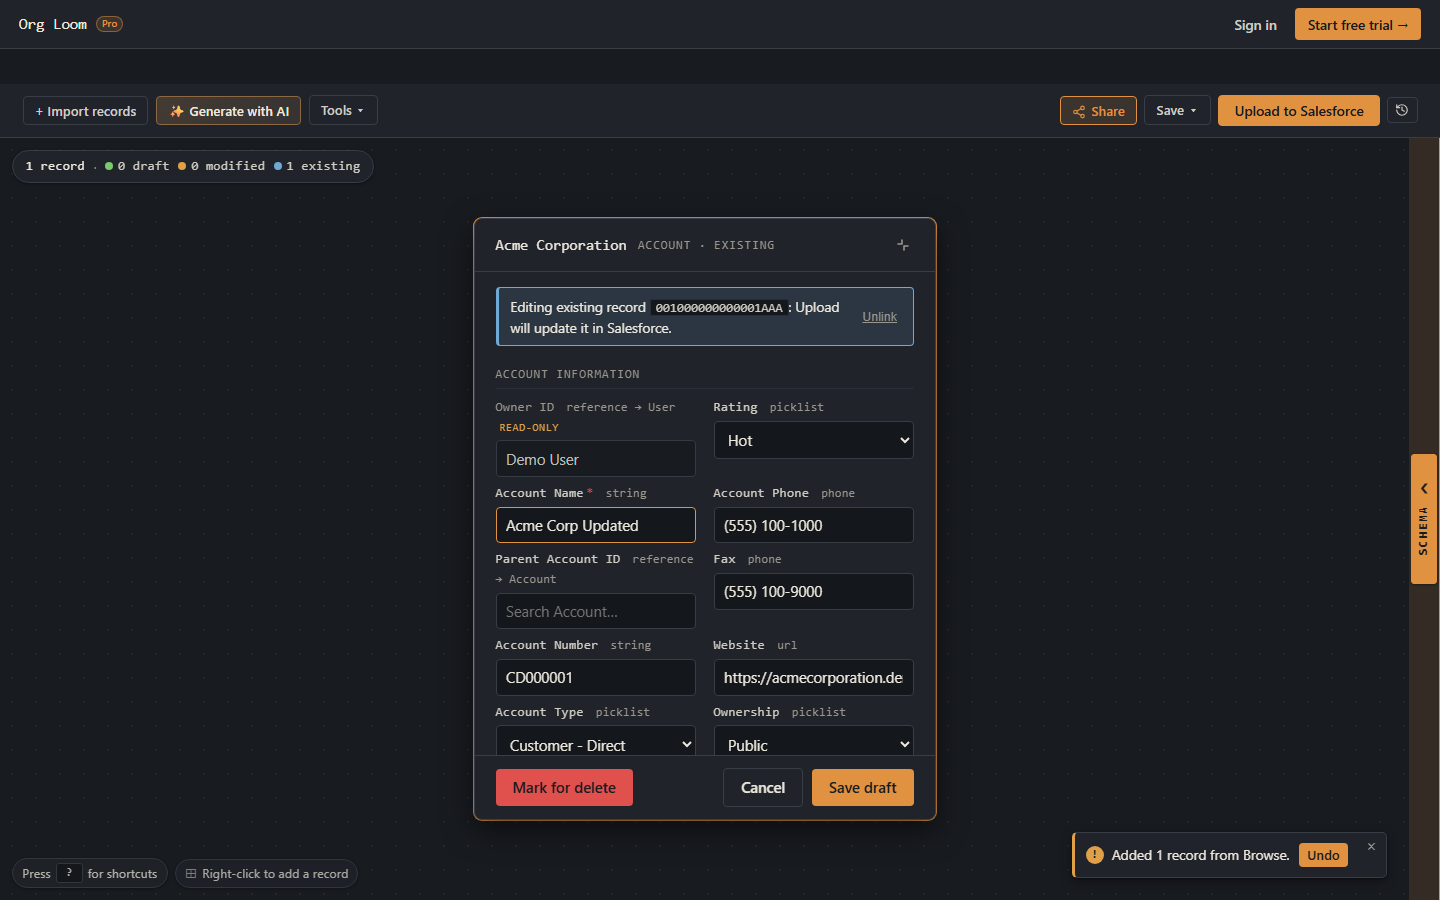Open the Rating picklist showing Hot
Image resolution: width=1440 pixels, height=900 pixels.
(x=814, y=441)
